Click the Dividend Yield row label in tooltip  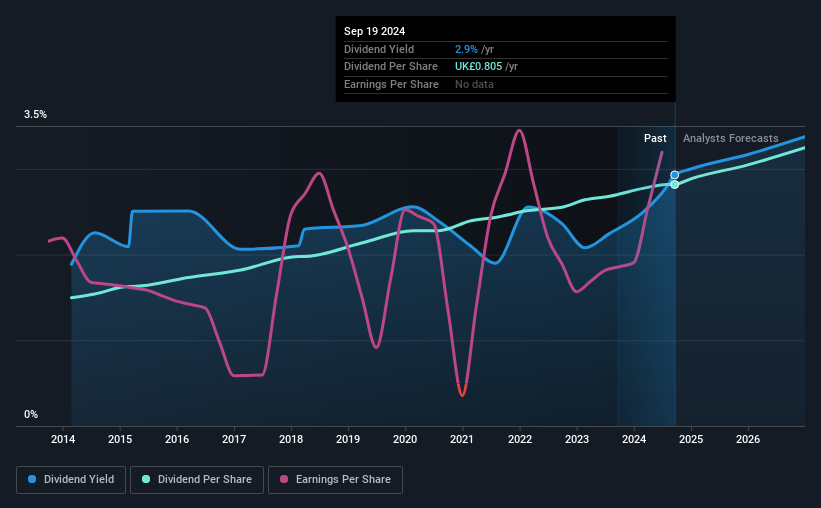pos(379,49)
